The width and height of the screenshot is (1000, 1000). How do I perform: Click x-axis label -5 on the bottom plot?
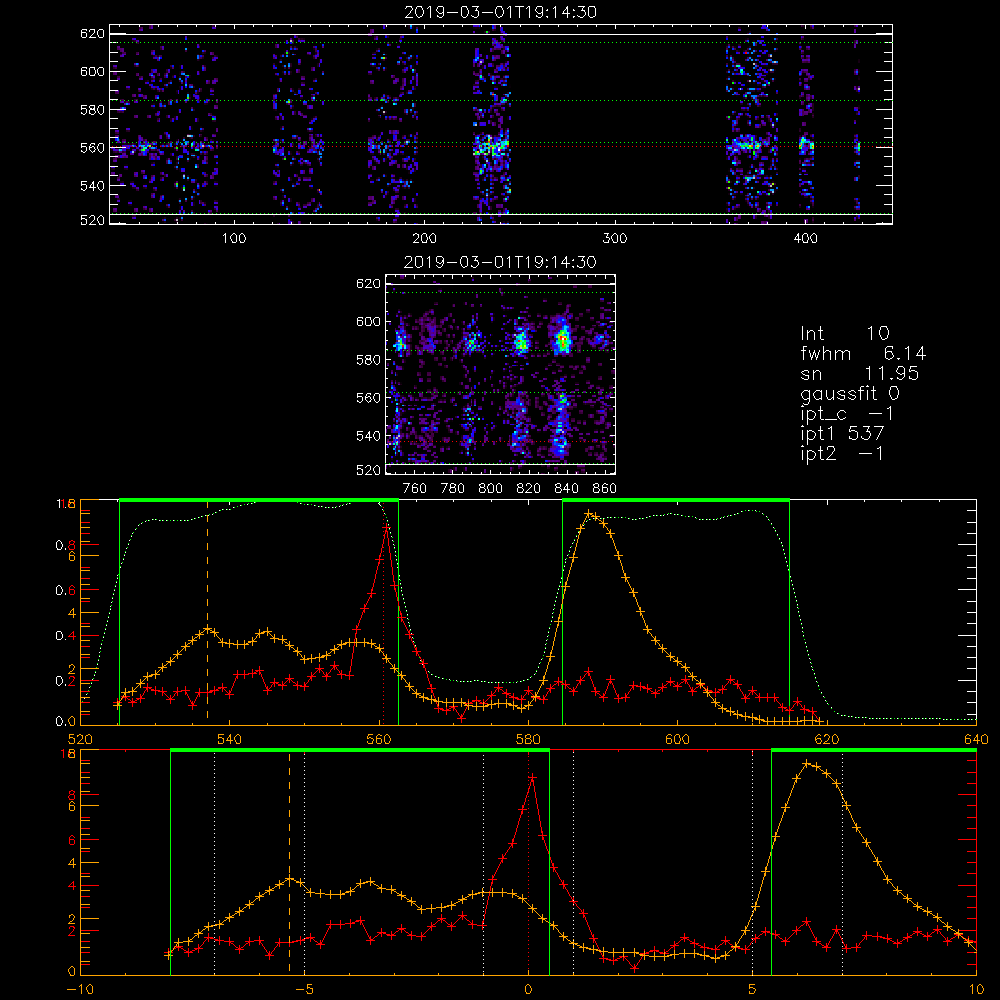tap(304, 990)
